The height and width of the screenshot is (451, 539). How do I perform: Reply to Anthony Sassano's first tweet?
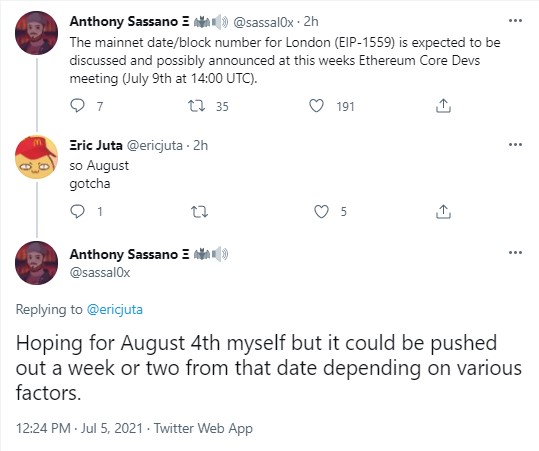click(77, 106)
